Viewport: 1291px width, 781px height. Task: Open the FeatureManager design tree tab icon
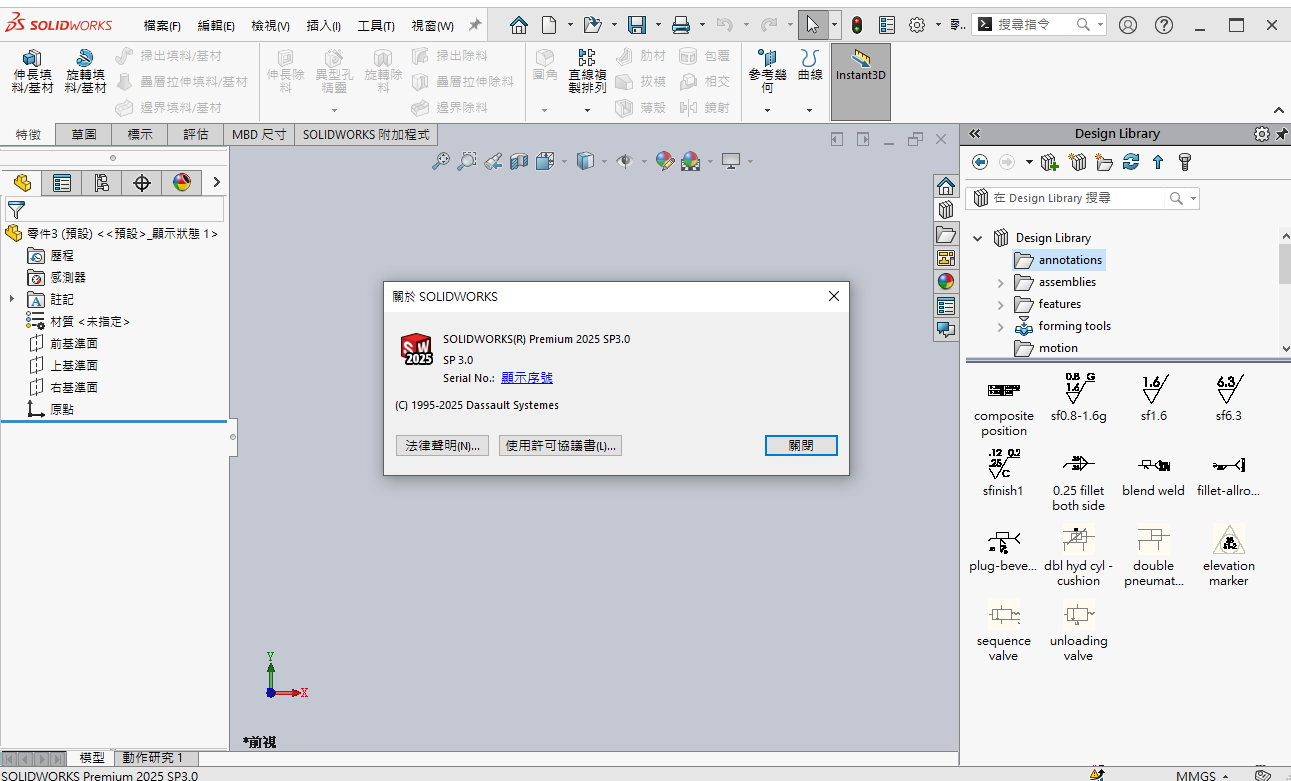point(22,182)
